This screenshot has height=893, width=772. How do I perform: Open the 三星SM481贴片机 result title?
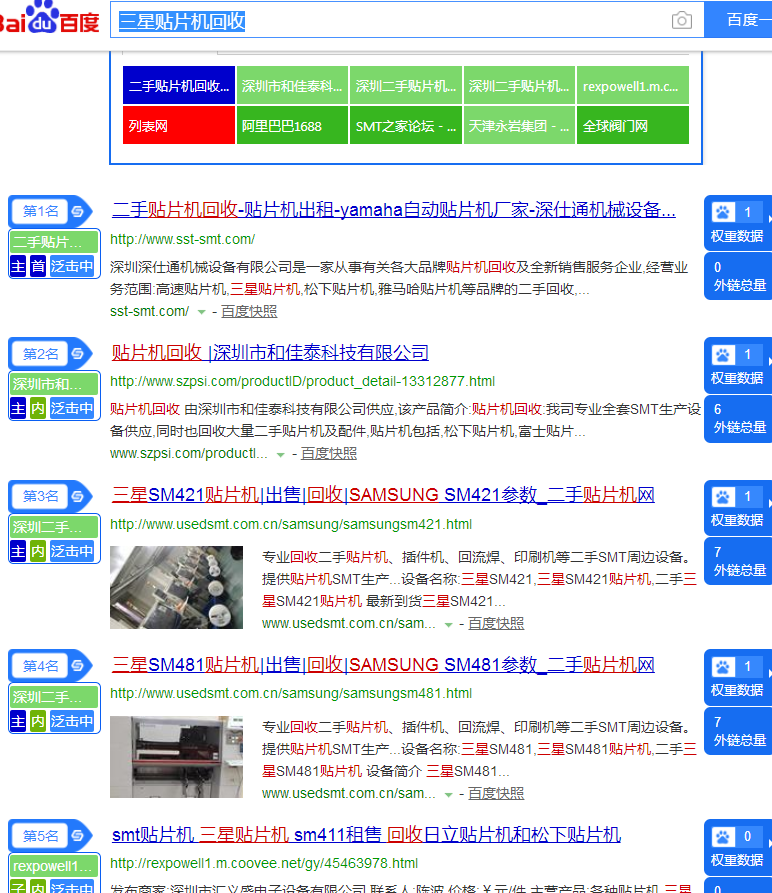click(383, 665)
